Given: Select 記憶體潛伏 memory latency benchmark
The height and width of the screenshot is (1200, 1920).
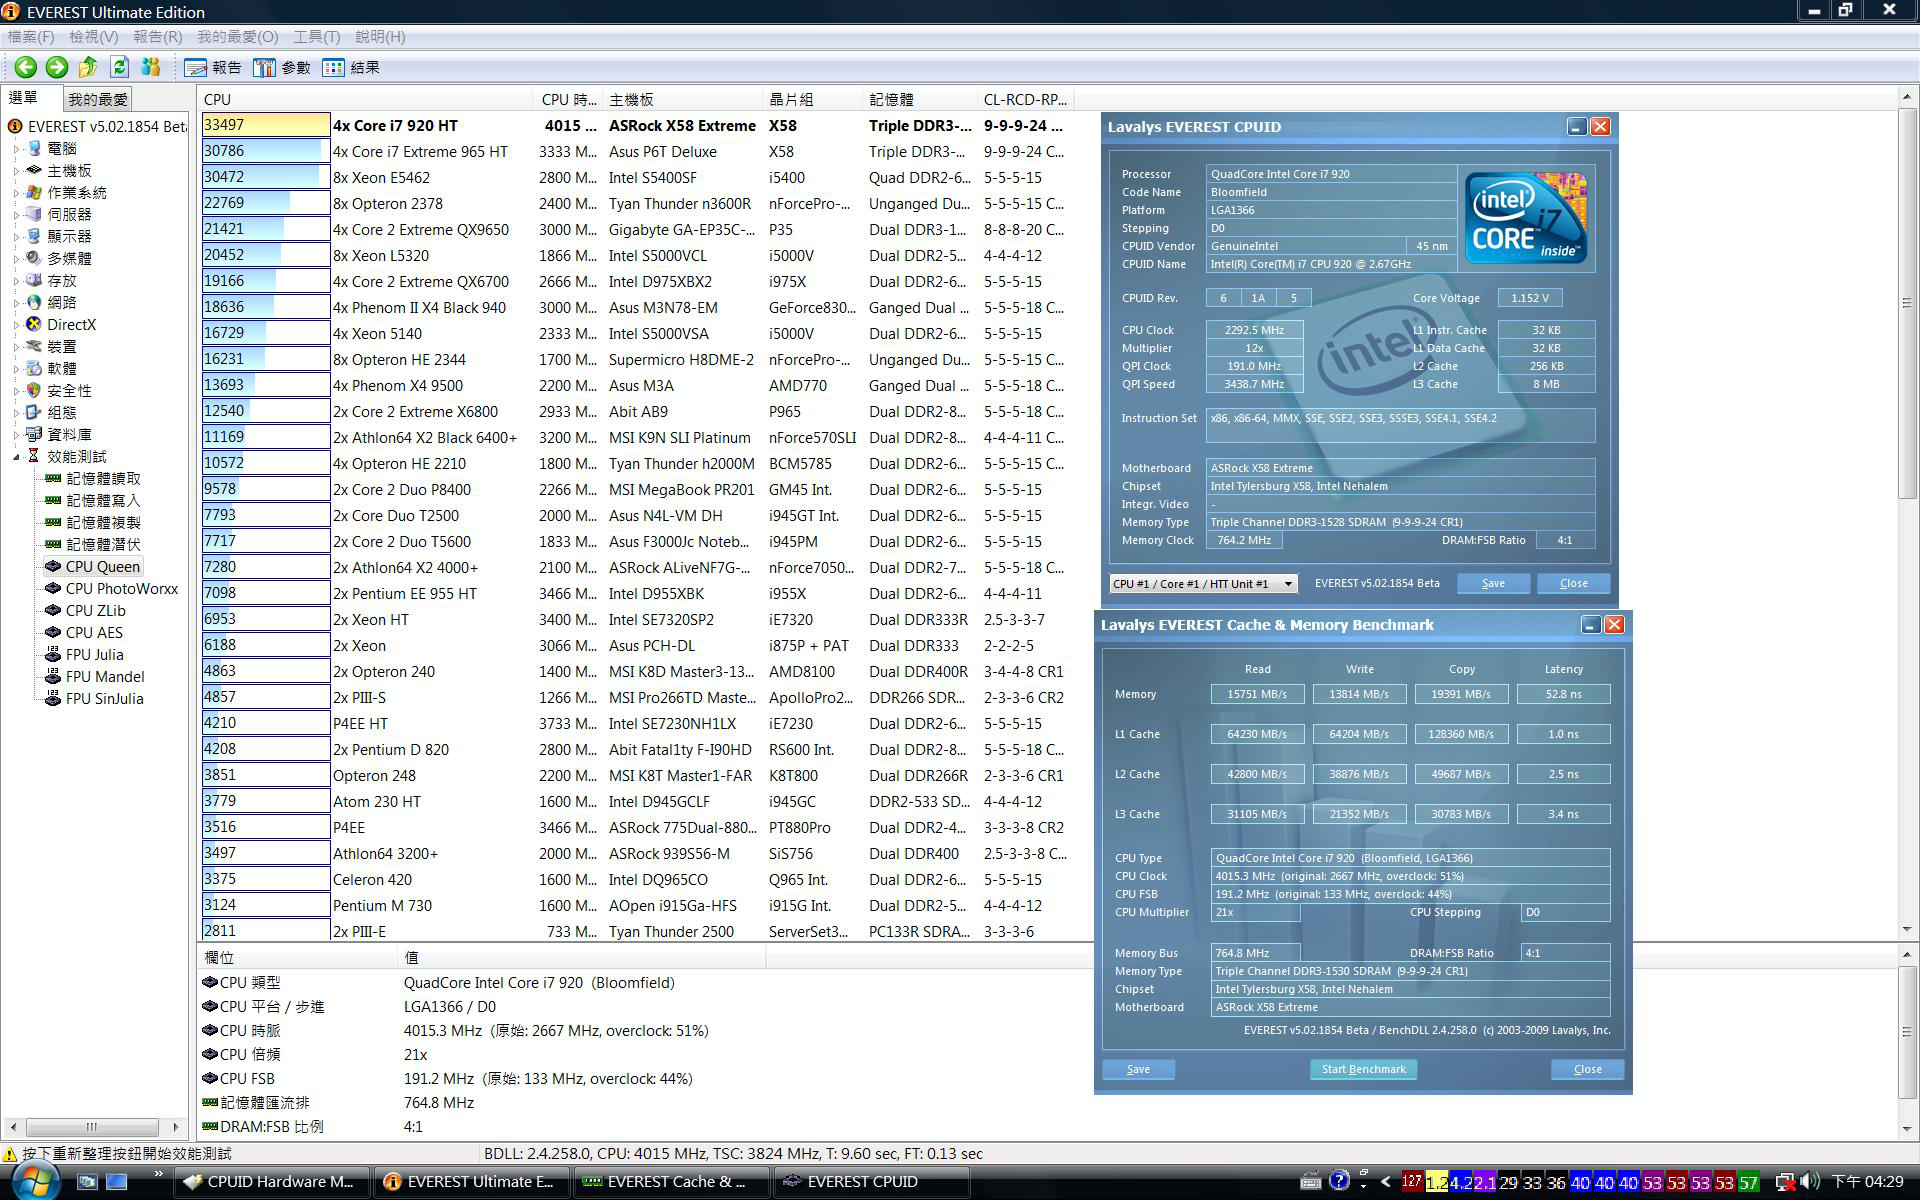Looking at the screenshot, I should point(103,544).
